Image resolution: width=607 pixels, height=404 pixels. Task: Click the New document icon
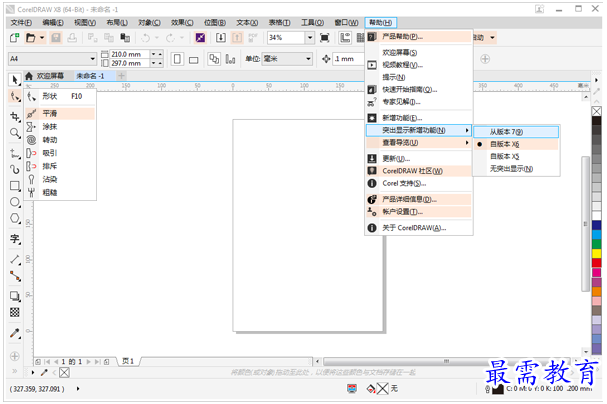click(15, 38)
